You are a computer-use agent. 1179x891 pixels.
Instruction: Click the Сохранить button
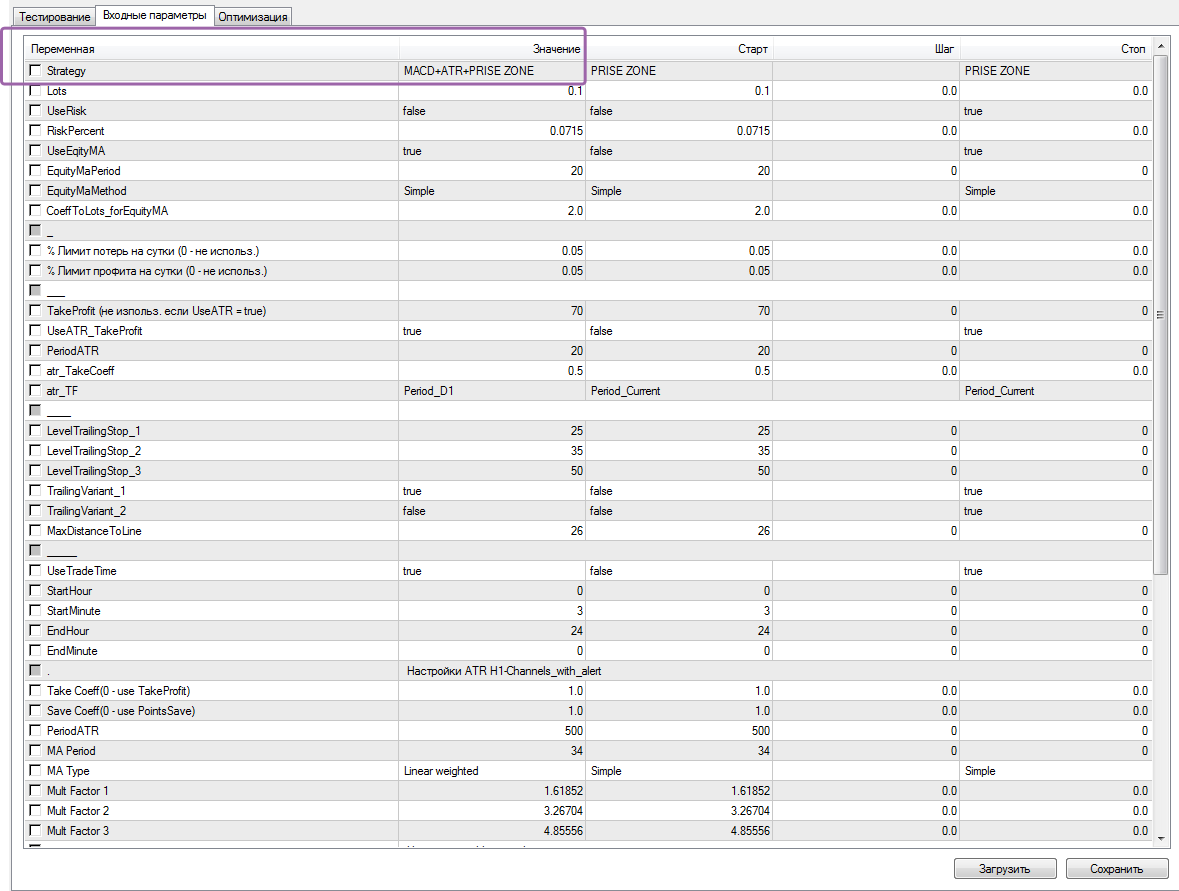click(x=1117, y=868)
